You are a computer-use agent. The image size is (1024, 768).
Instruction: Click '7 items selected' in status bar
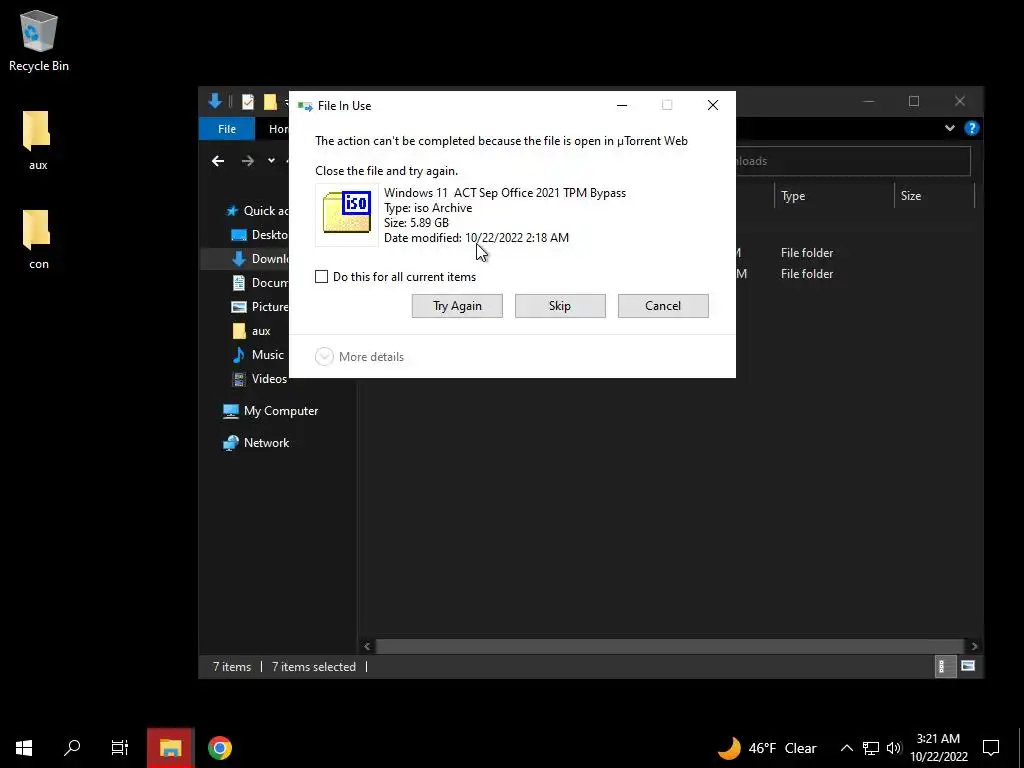coord(314,667)
